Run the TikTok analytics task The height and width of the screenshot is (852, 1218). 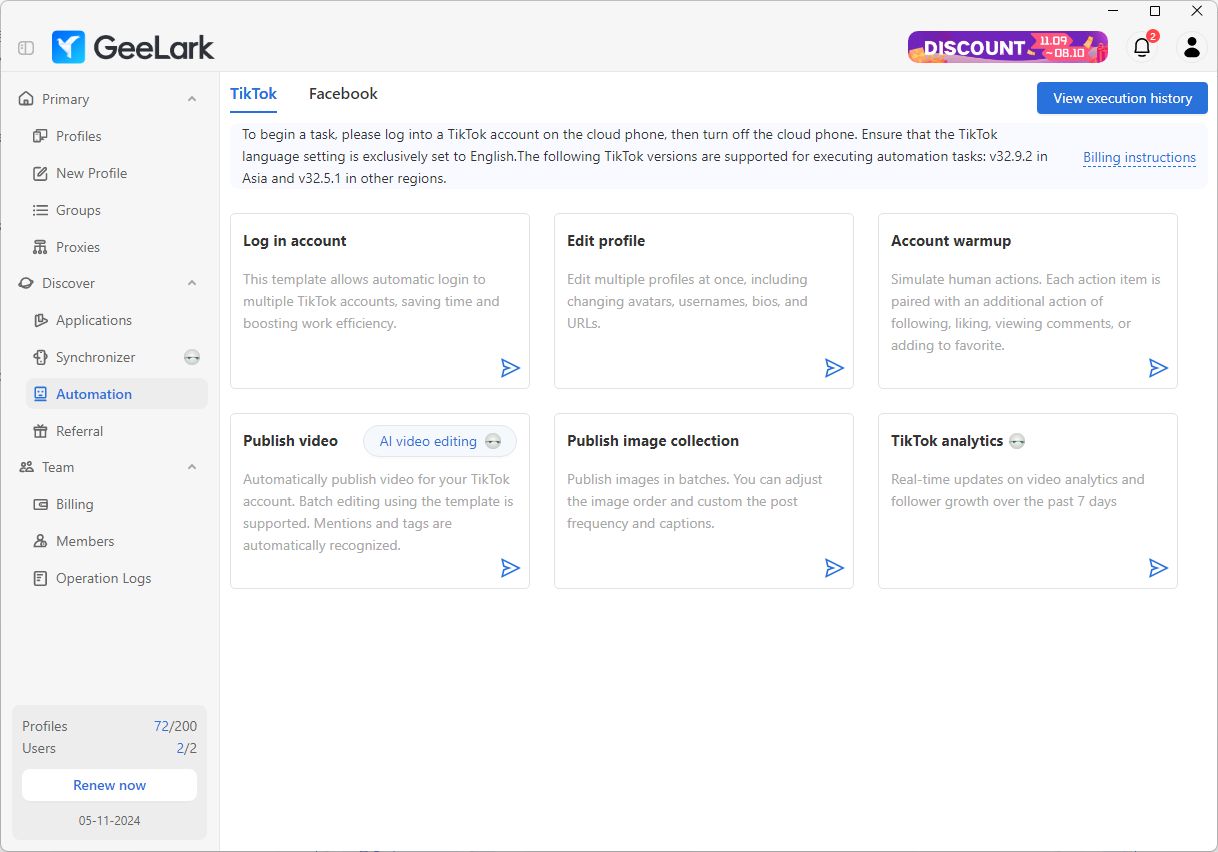click(x=1158, y=568)
